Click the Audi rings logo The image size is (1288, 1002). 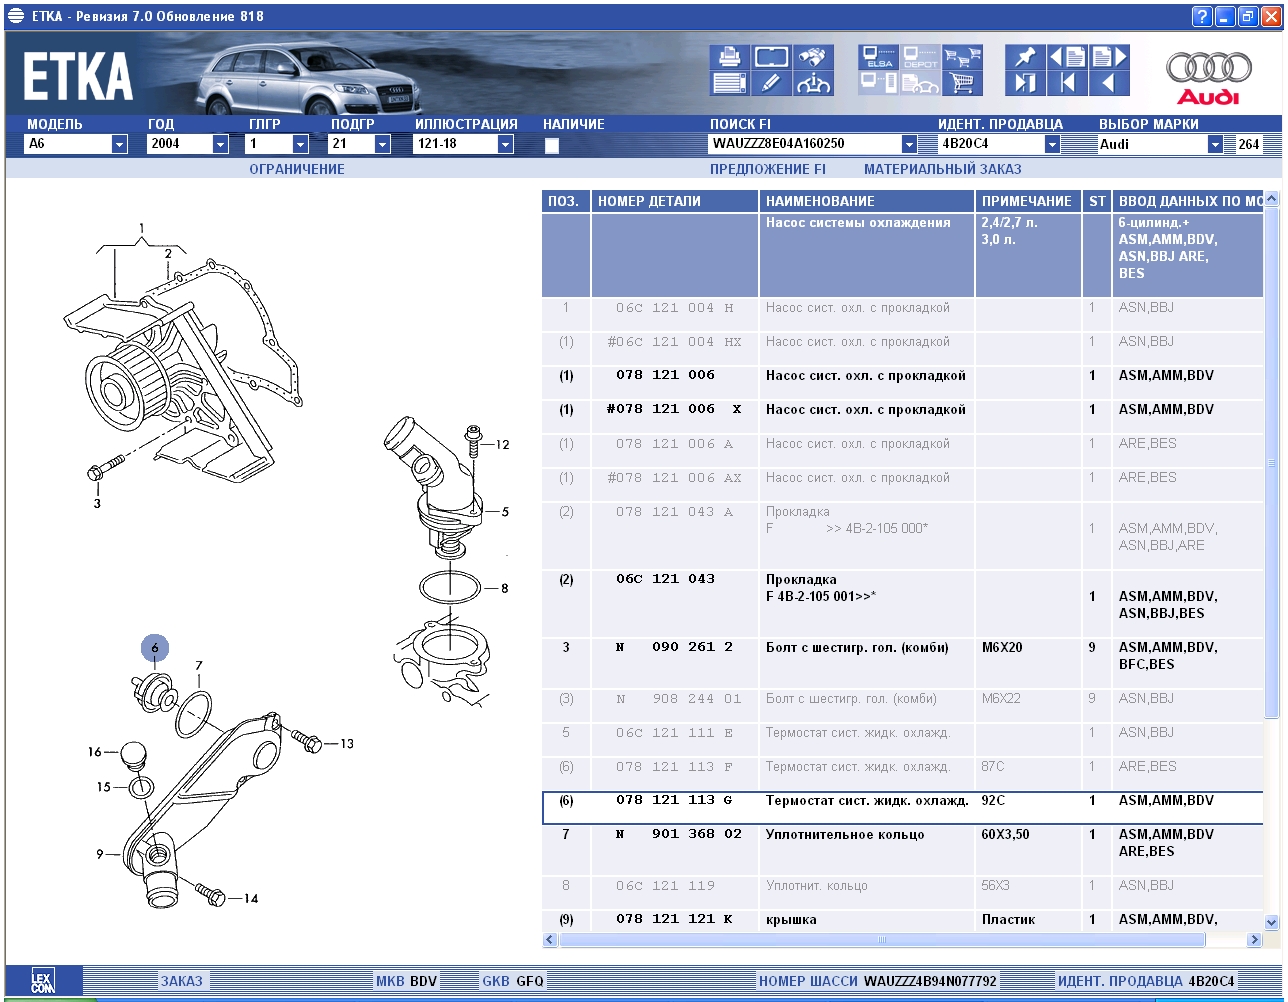point(1208,76)
